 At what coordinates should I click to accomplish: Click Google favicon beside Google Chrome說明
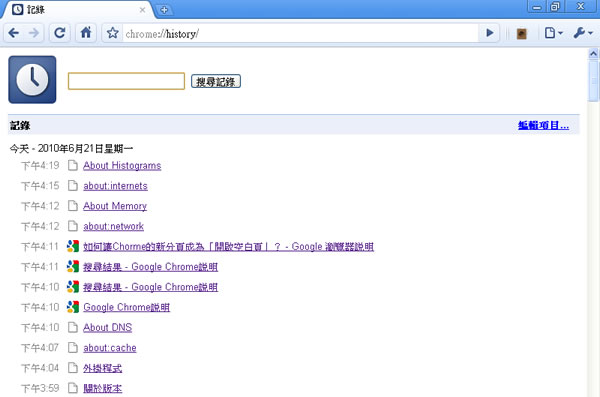pyautogui.click(x=73, y=307)
